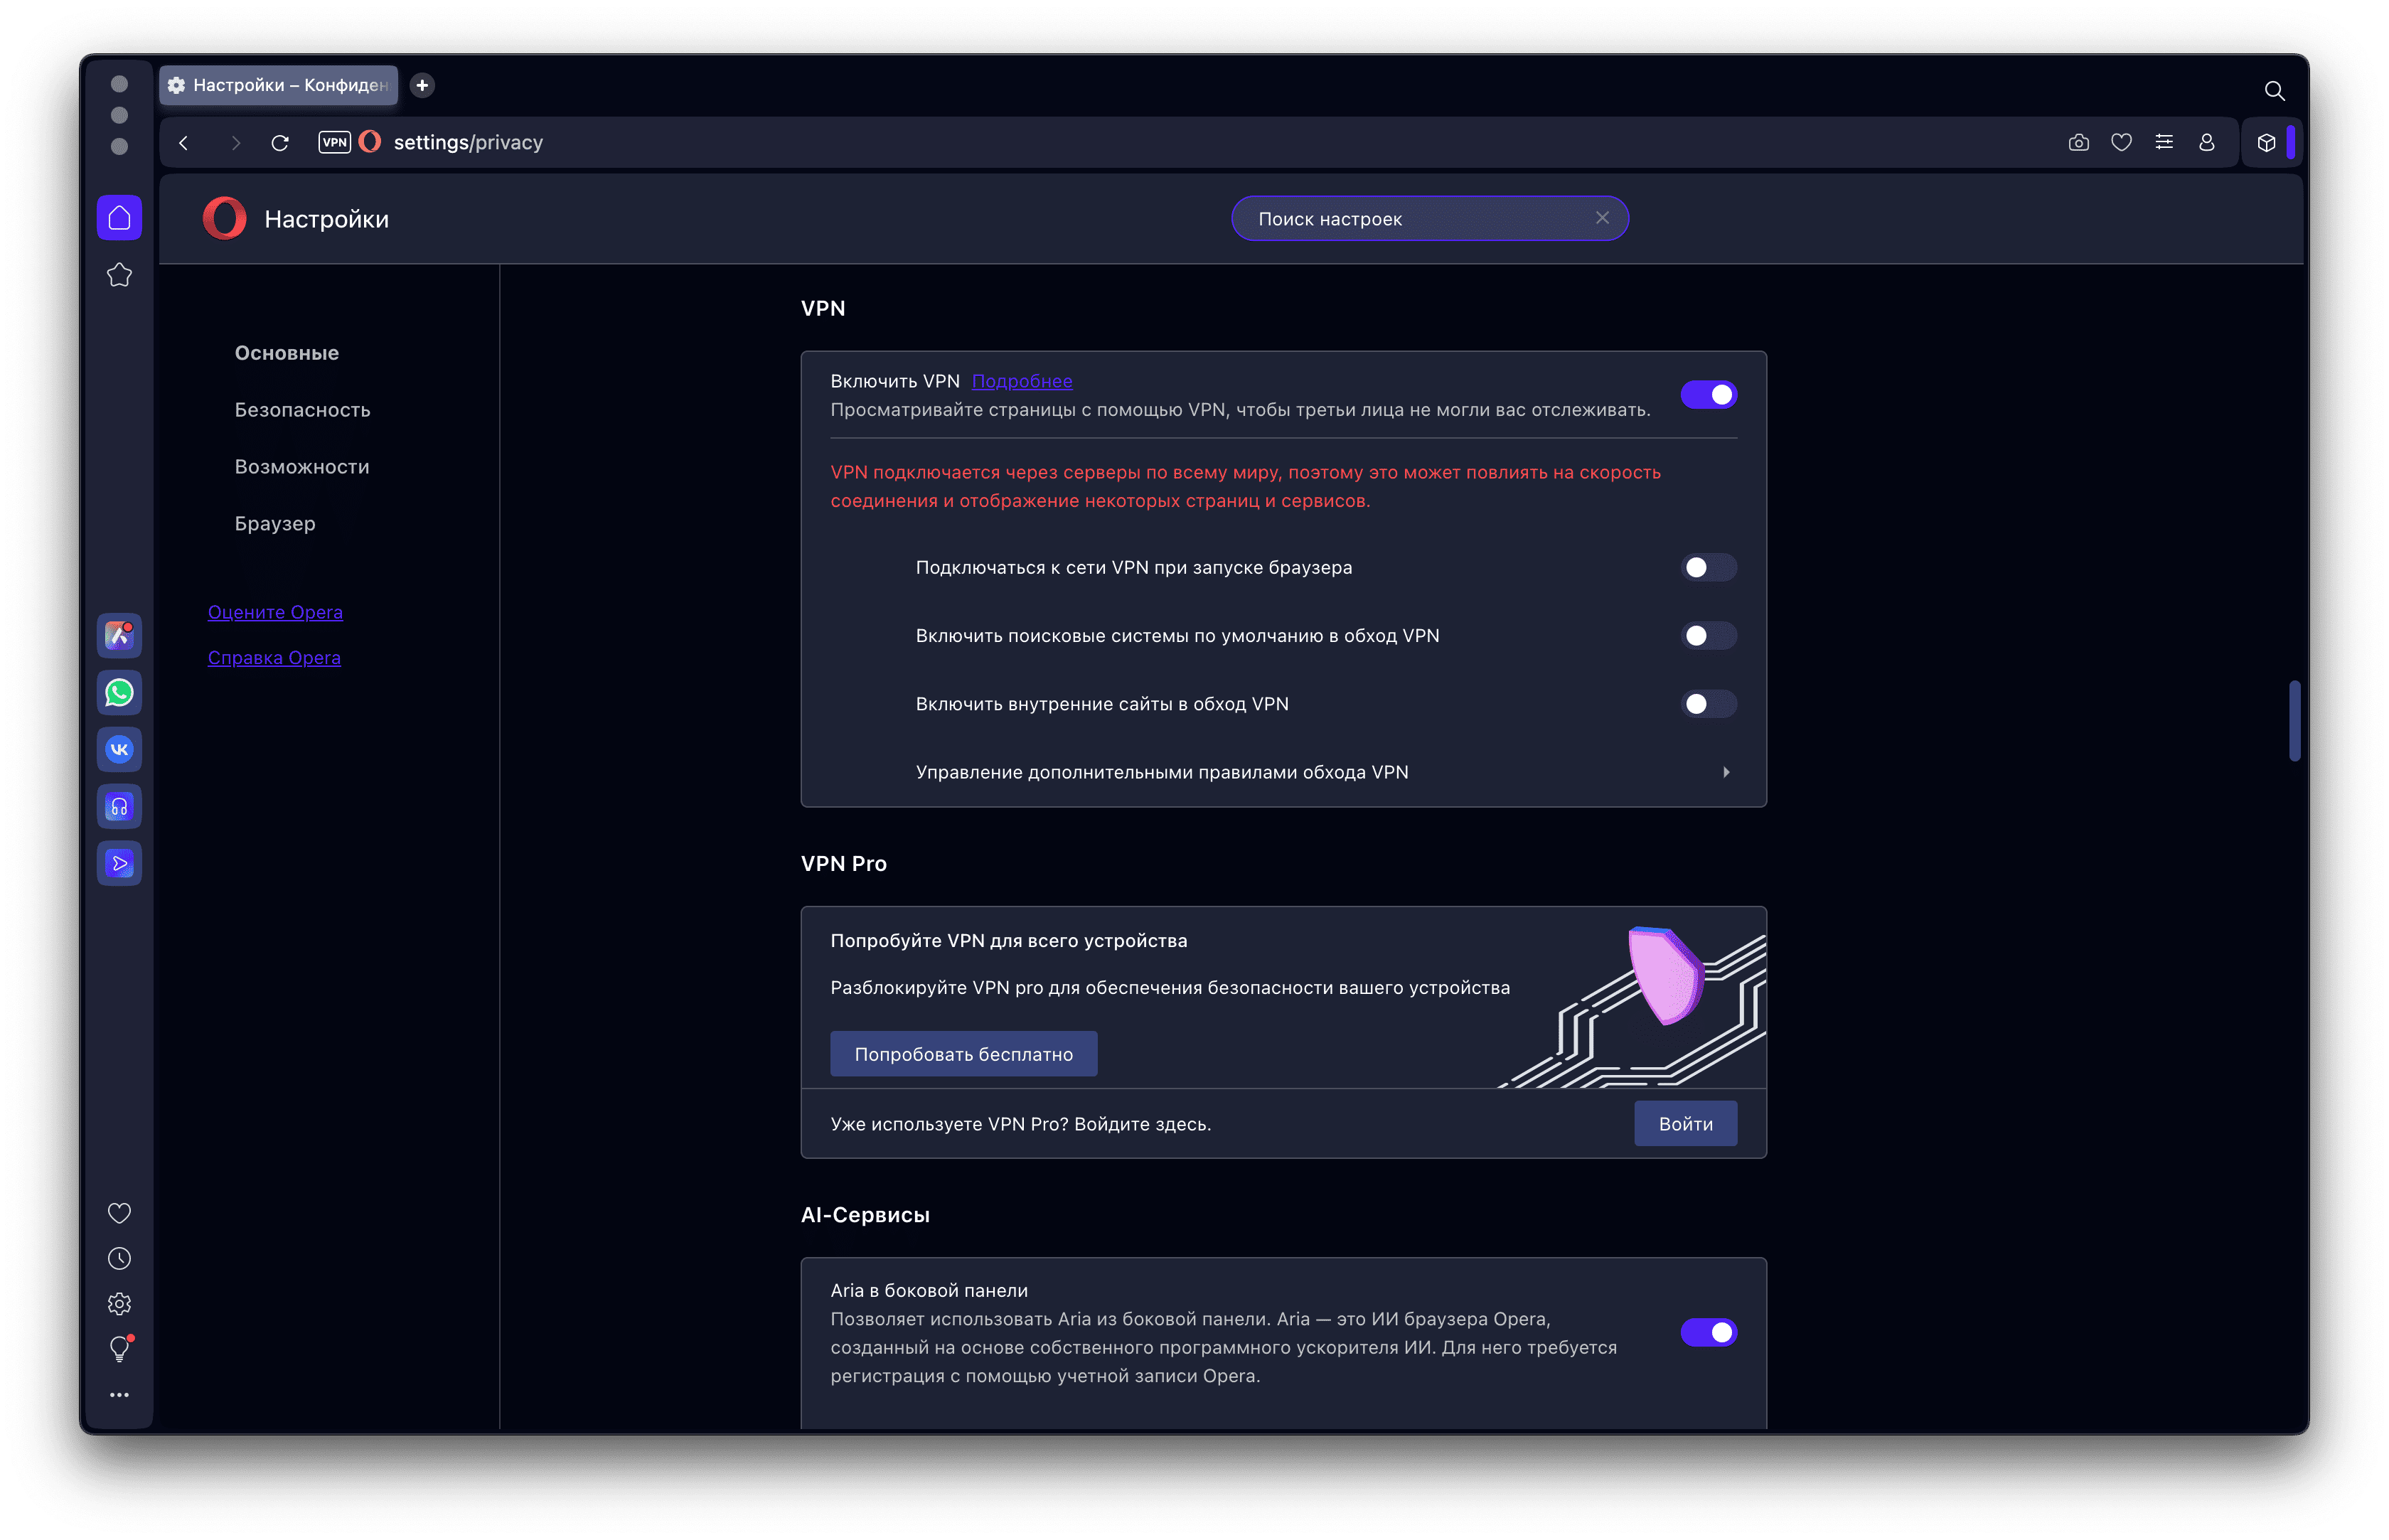Select Возможности in settings menu
This screenshot has height=1540, width=2389.
click(x=302, y=467)
